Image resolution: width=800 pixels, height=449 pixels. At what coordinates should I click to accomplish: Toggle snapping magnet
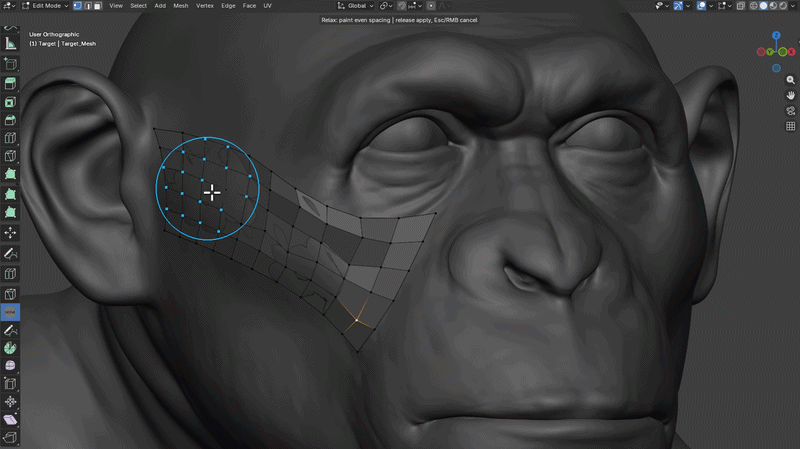tap(402, 6)
